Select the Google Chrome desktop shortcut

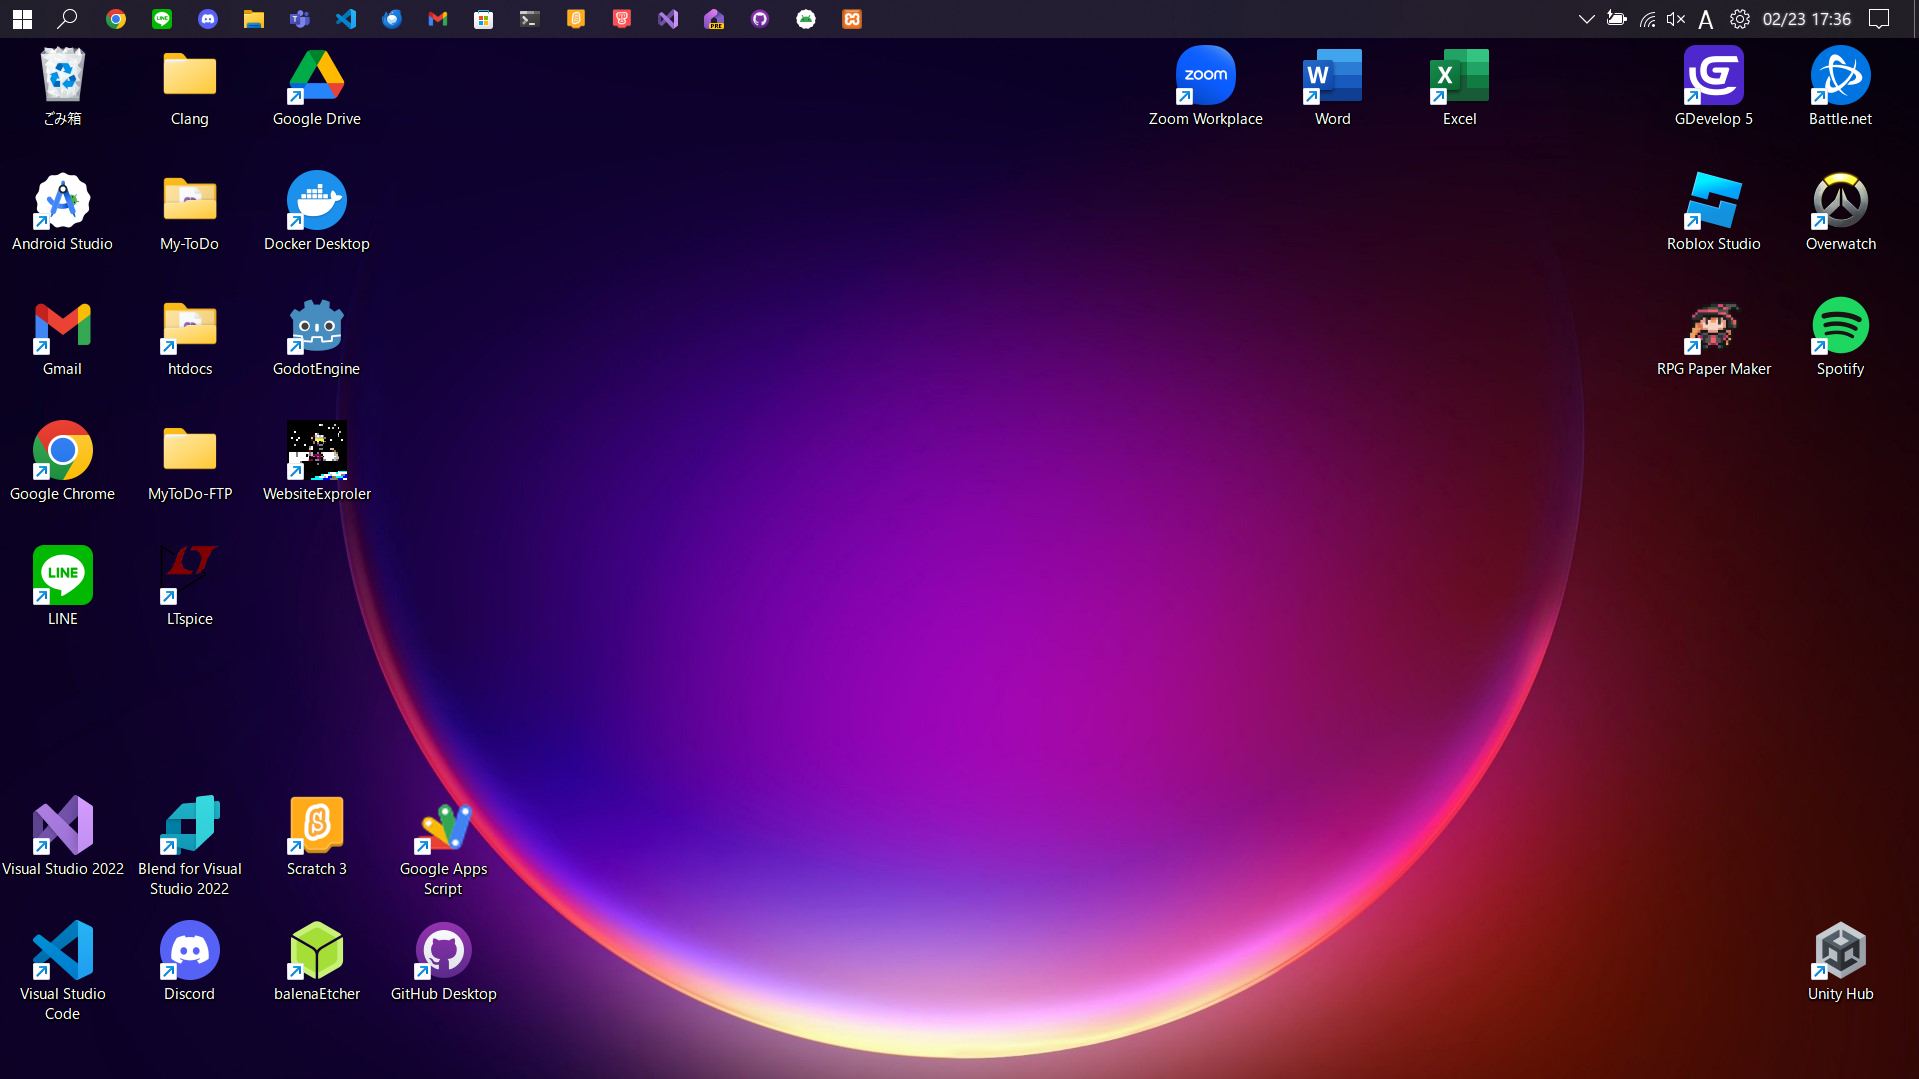point(62,462)
